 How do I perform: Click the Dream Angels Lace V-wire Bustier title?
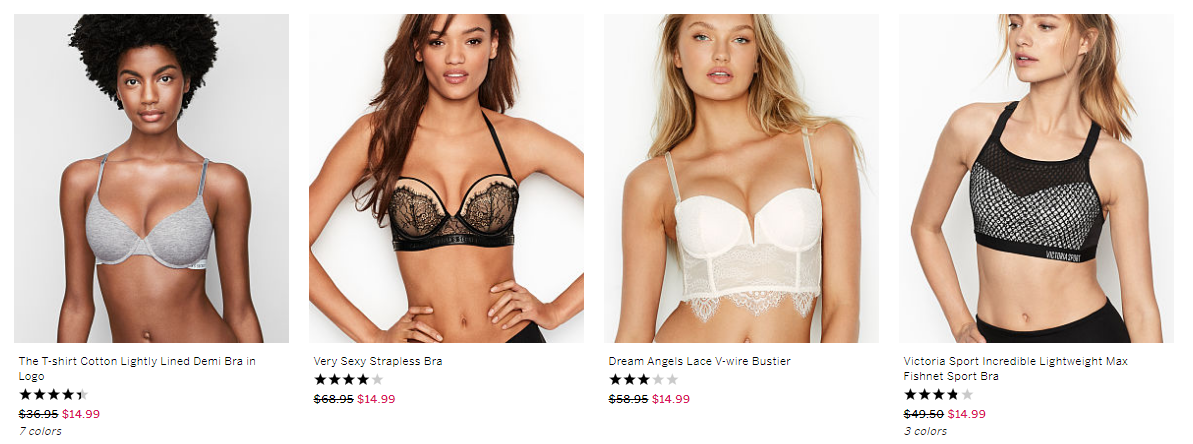(x=699, y=361)
